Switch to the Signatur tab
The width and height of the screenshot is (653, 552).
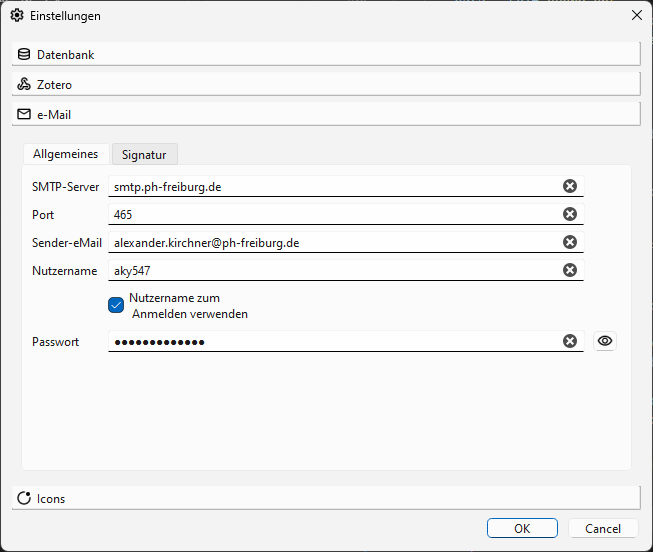(x=145, y=154)
